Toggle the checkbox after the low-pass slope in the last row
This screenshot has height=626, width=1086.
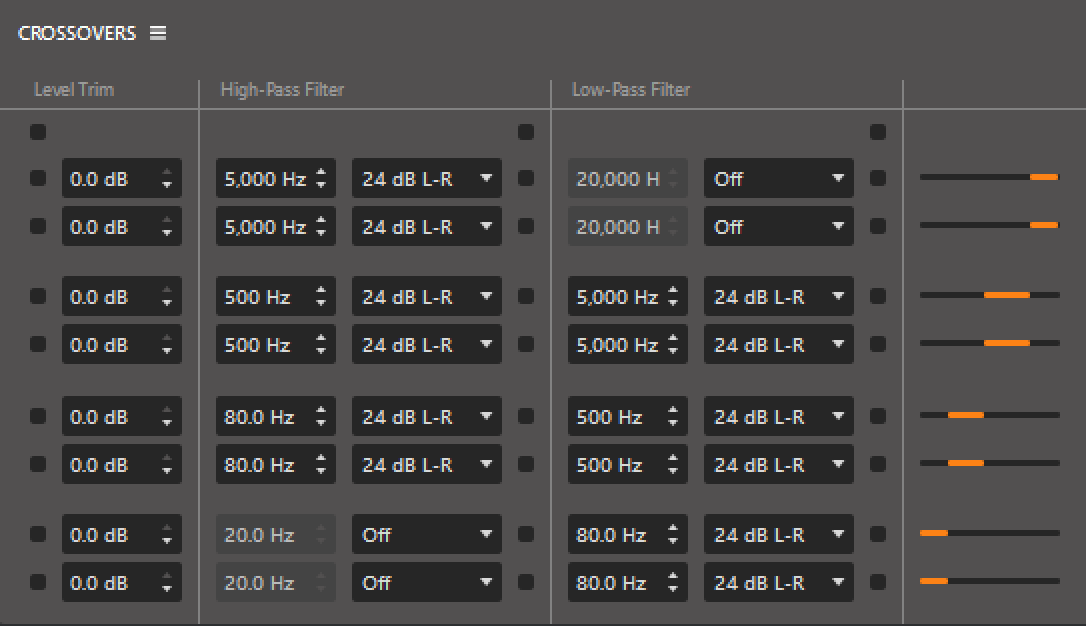click(878, 582)
